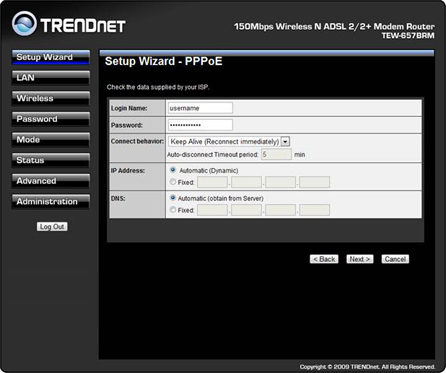
Task: Expand the Connect behavior dropdown arrow
Action: tap(285, 141)
